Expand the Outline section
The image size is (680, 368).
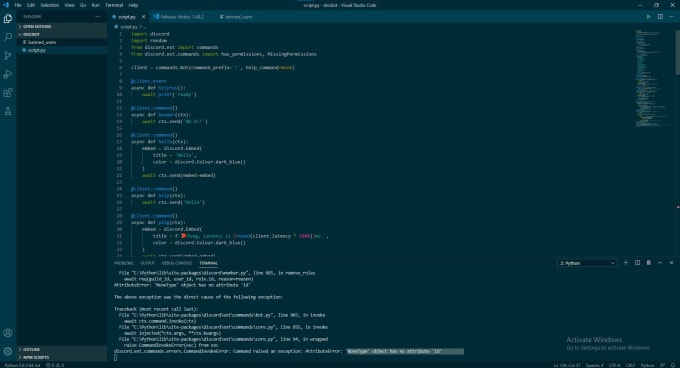coord(62,349)
